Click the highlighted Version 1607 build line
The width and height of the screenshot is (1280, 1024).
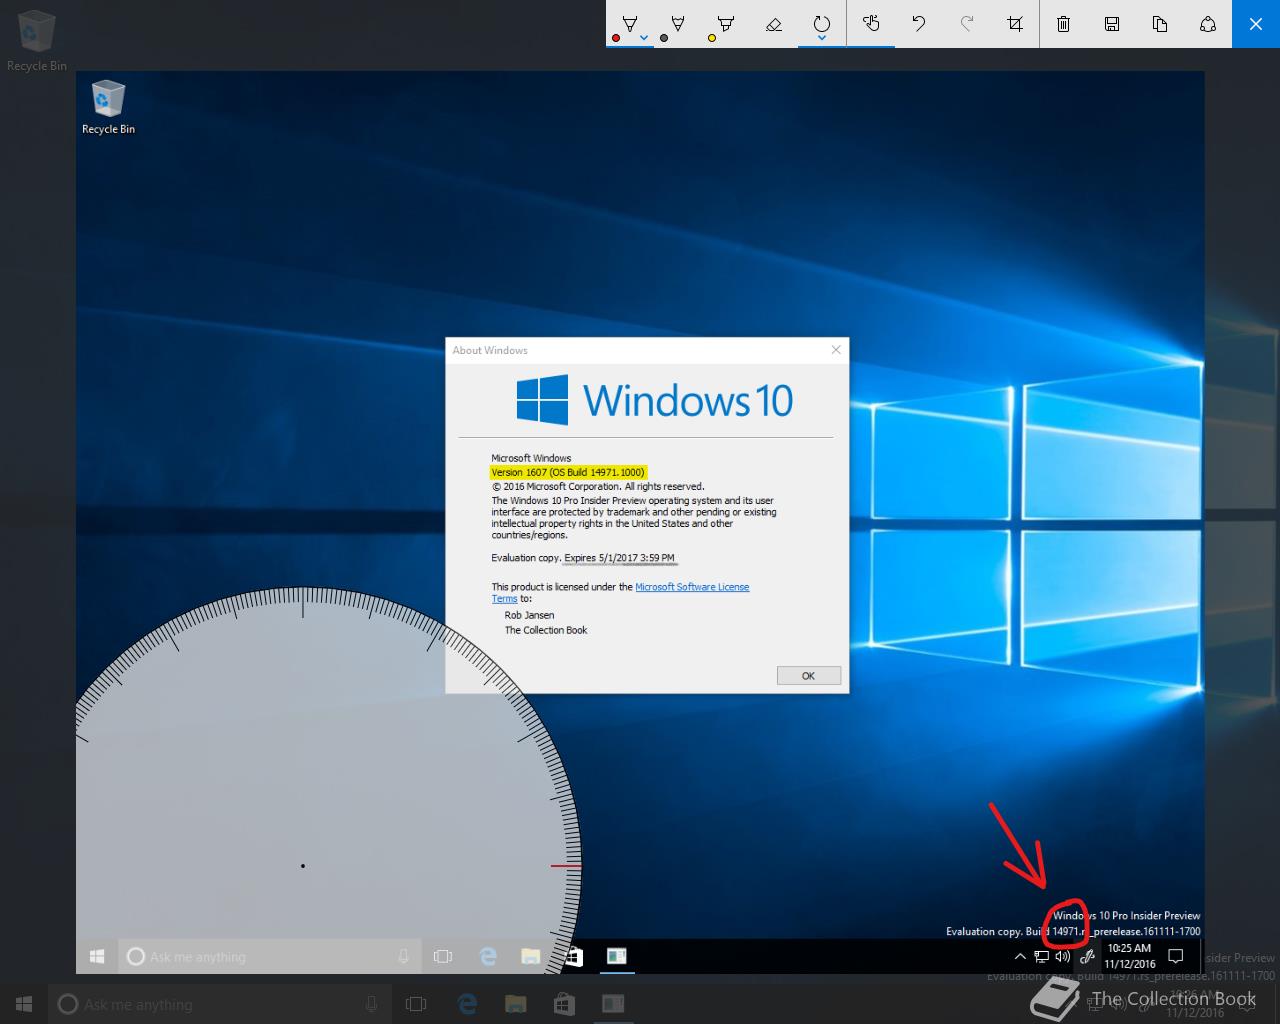pos(568,472)
